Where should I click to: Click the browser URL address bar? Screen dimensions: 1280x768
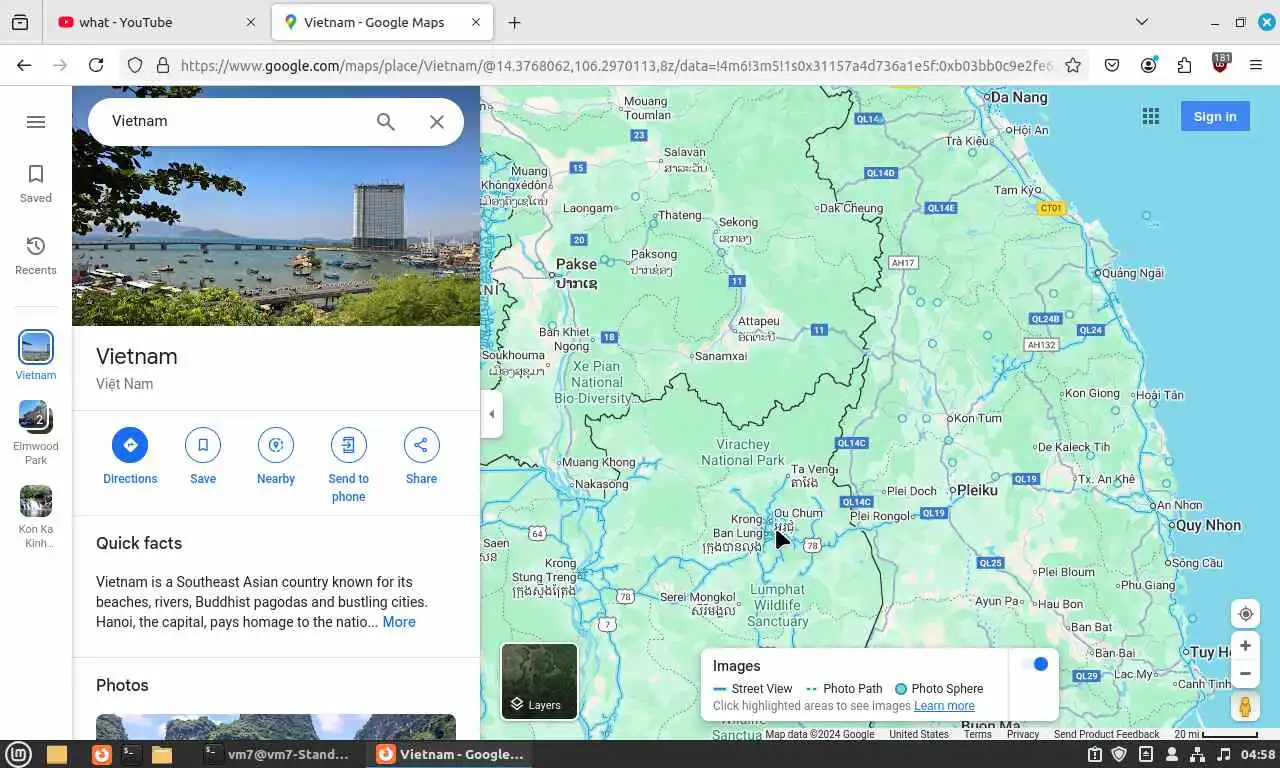coord(615,65)
